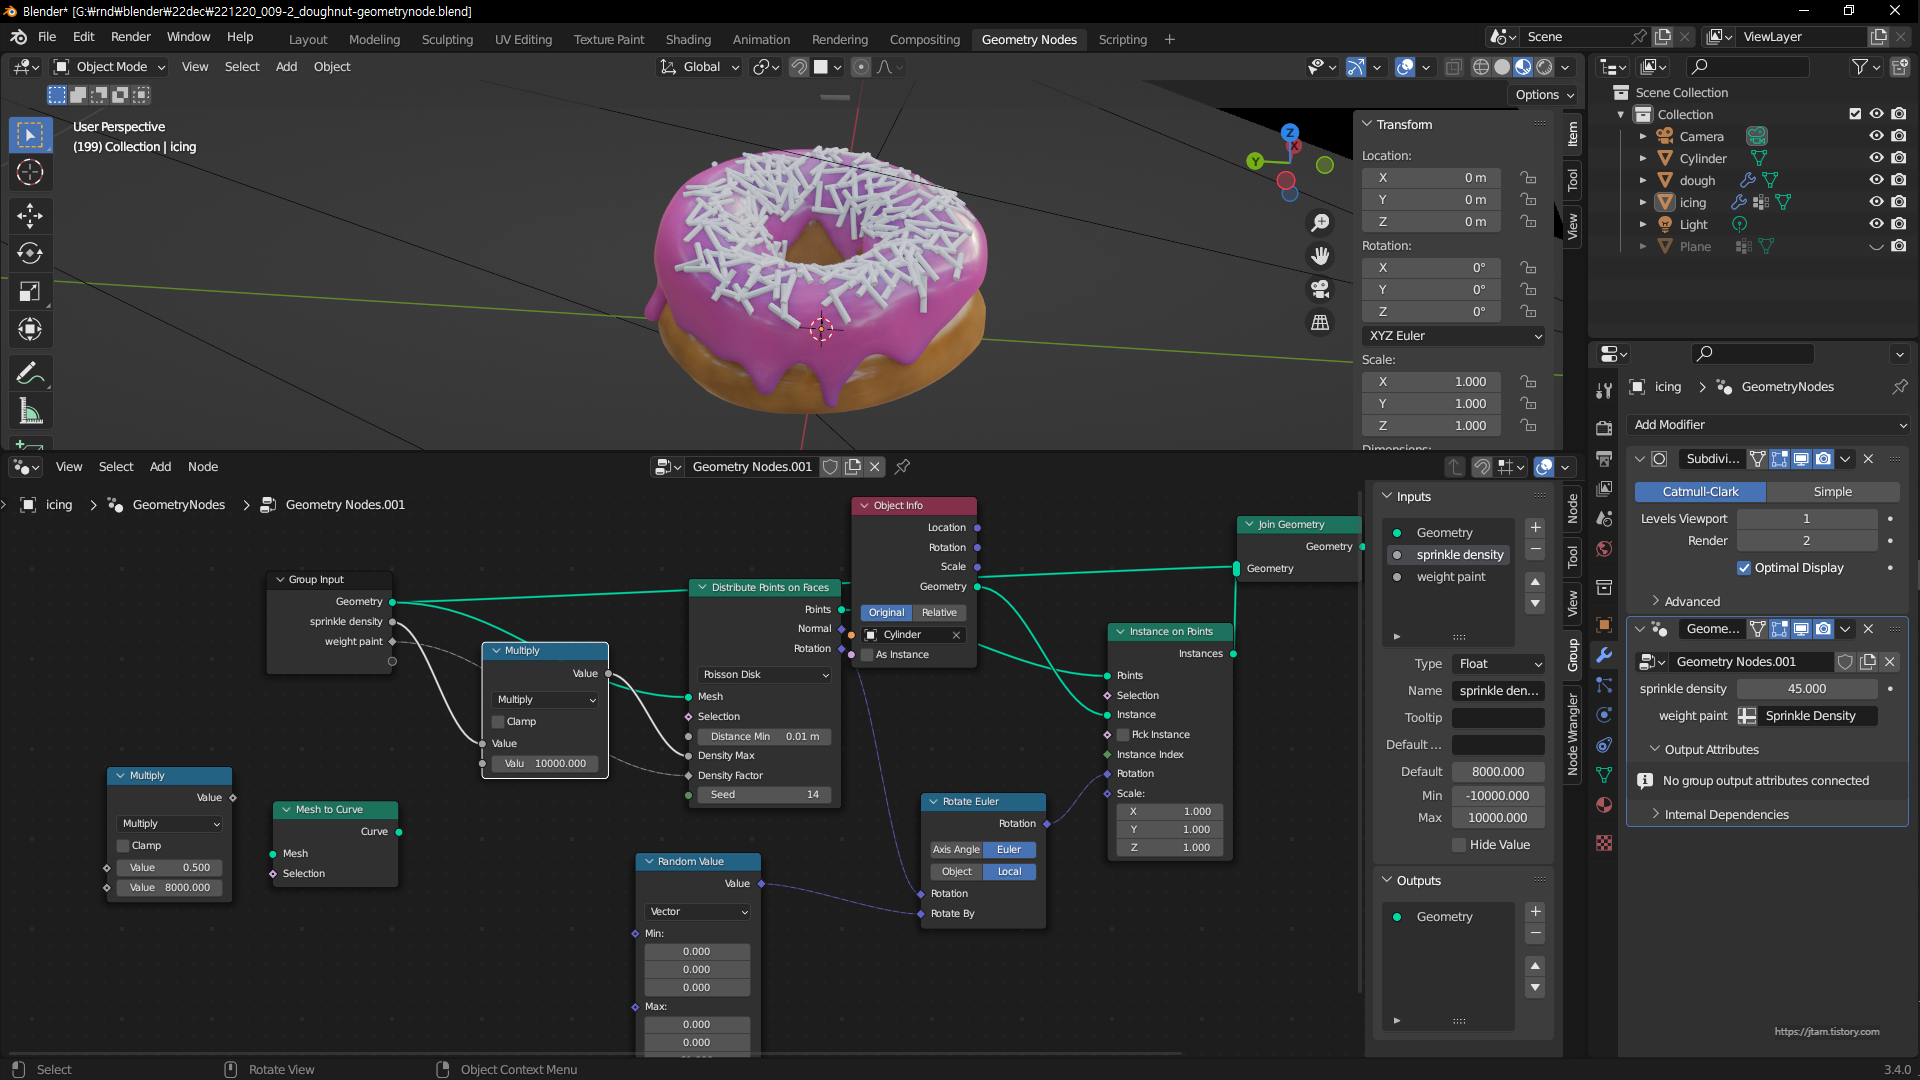Open the Render menu
Screen dimensions: 1920x1080
click(130, 37)
